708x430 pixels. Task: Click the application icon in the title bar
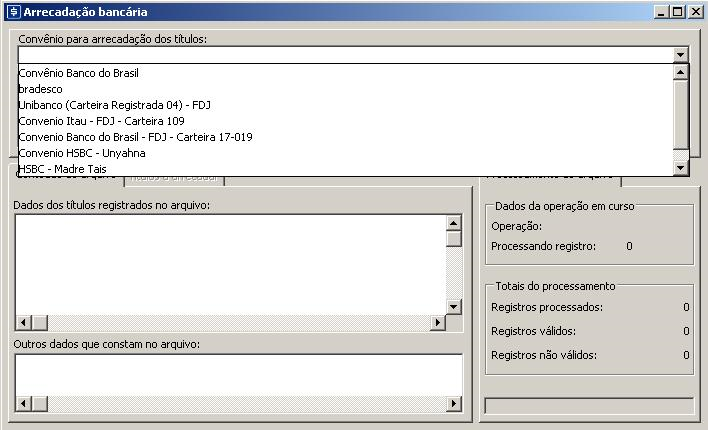[x=13, y=12]
